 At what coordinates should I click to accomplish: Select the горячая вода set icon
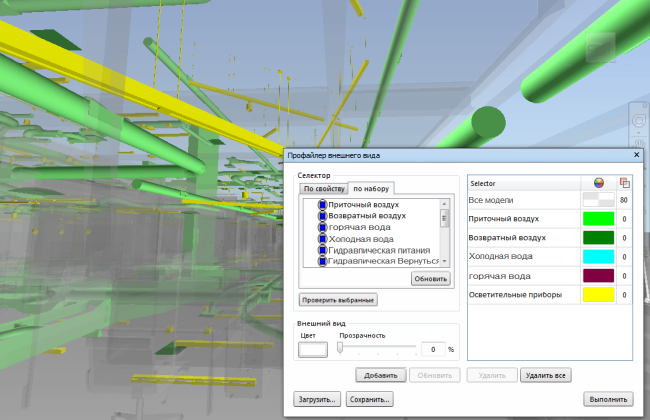click(322, 228)
